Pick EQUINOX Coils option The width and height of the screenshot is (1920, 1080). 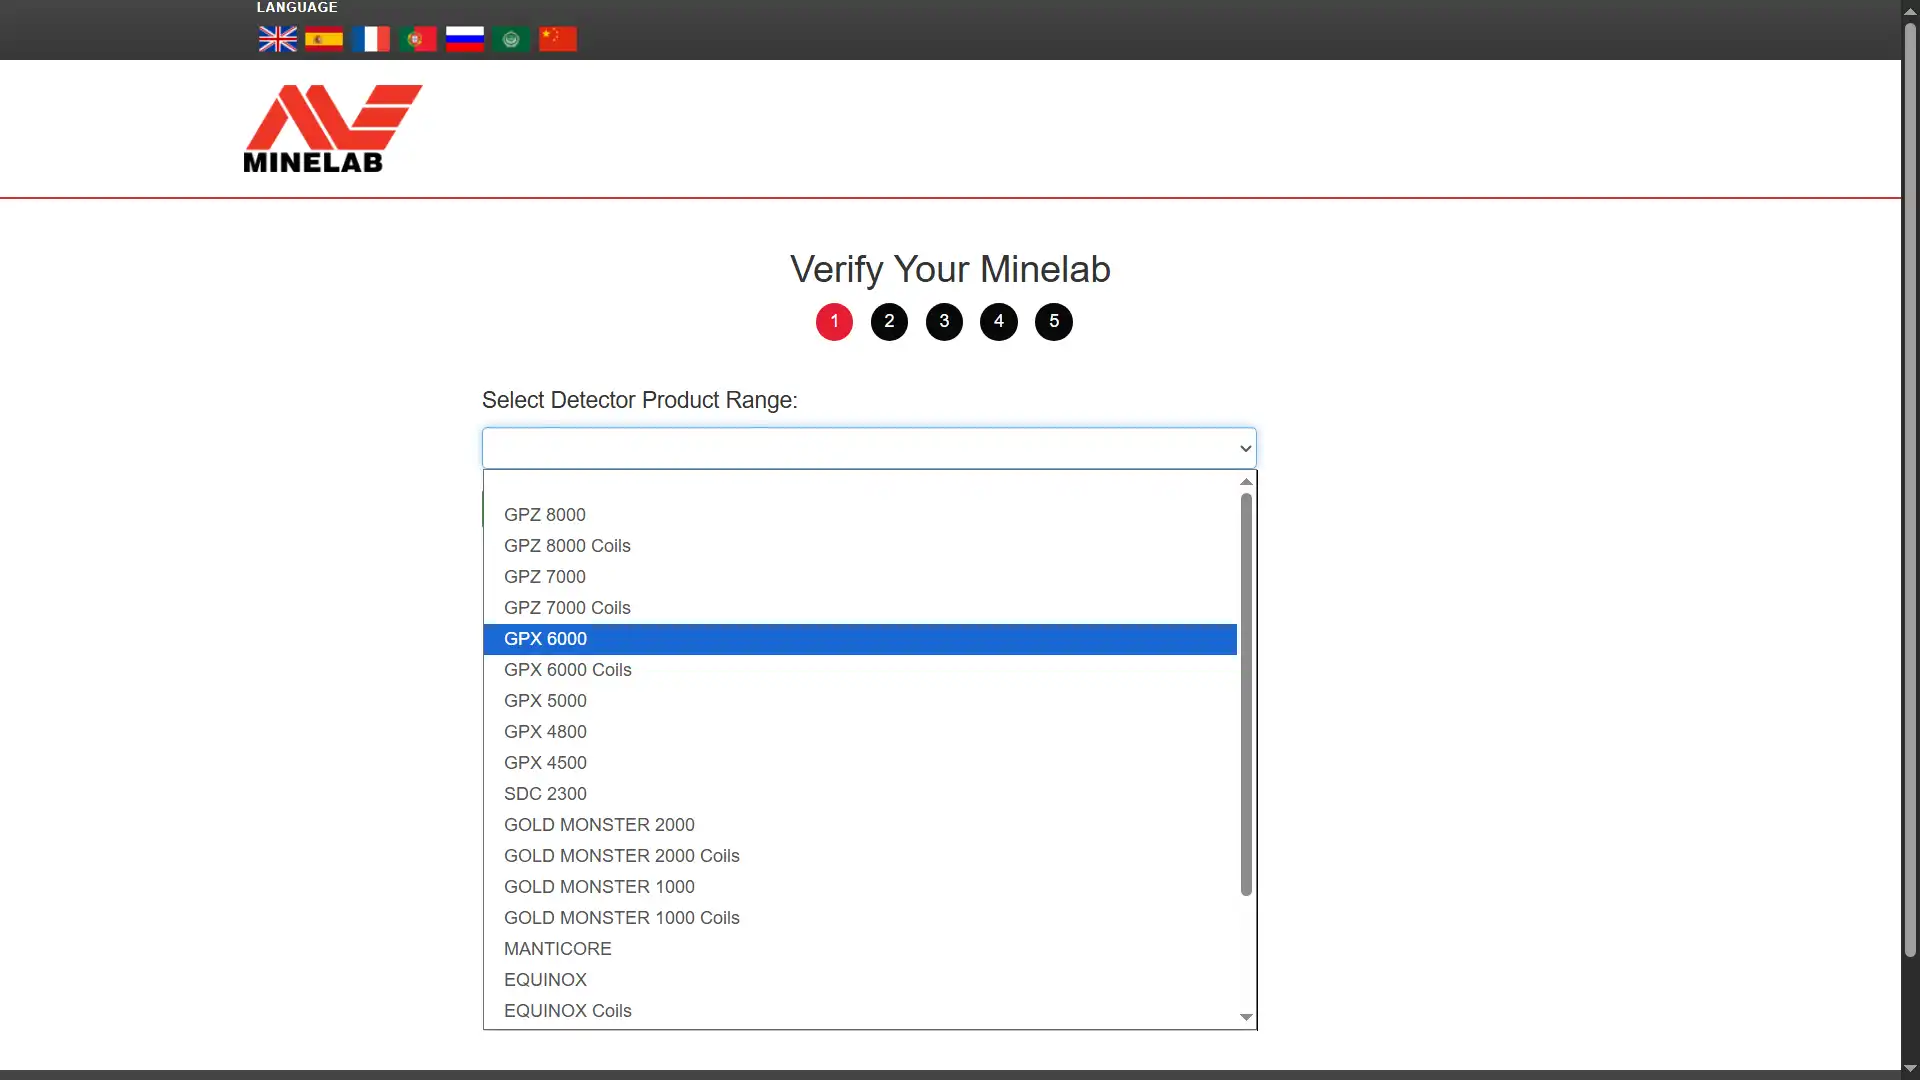860,1011
